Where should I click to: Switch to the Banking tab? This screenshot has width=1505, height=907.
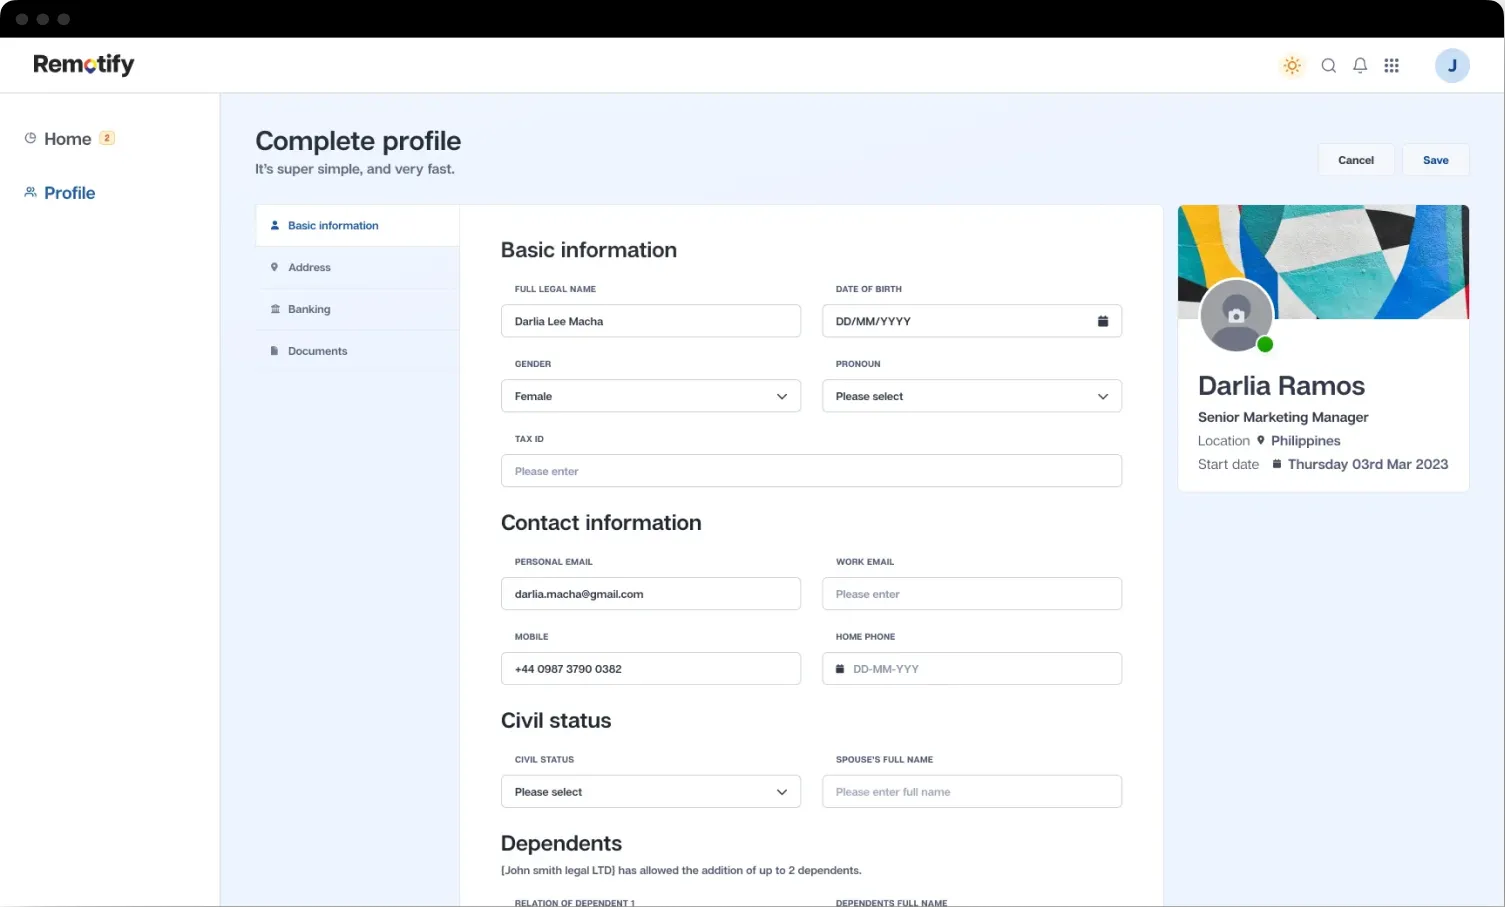pyautogui.click(x=308, y=310)
